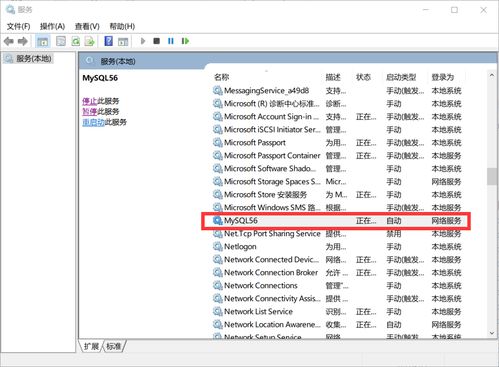Select the MessagingService_a49d8 row icon

click(218, 91)
